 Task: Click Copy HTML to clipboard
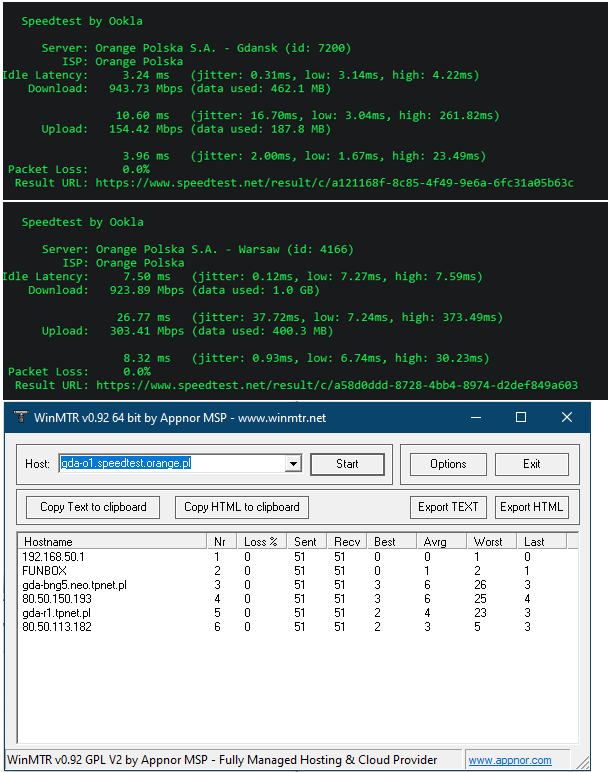[241, 507]
